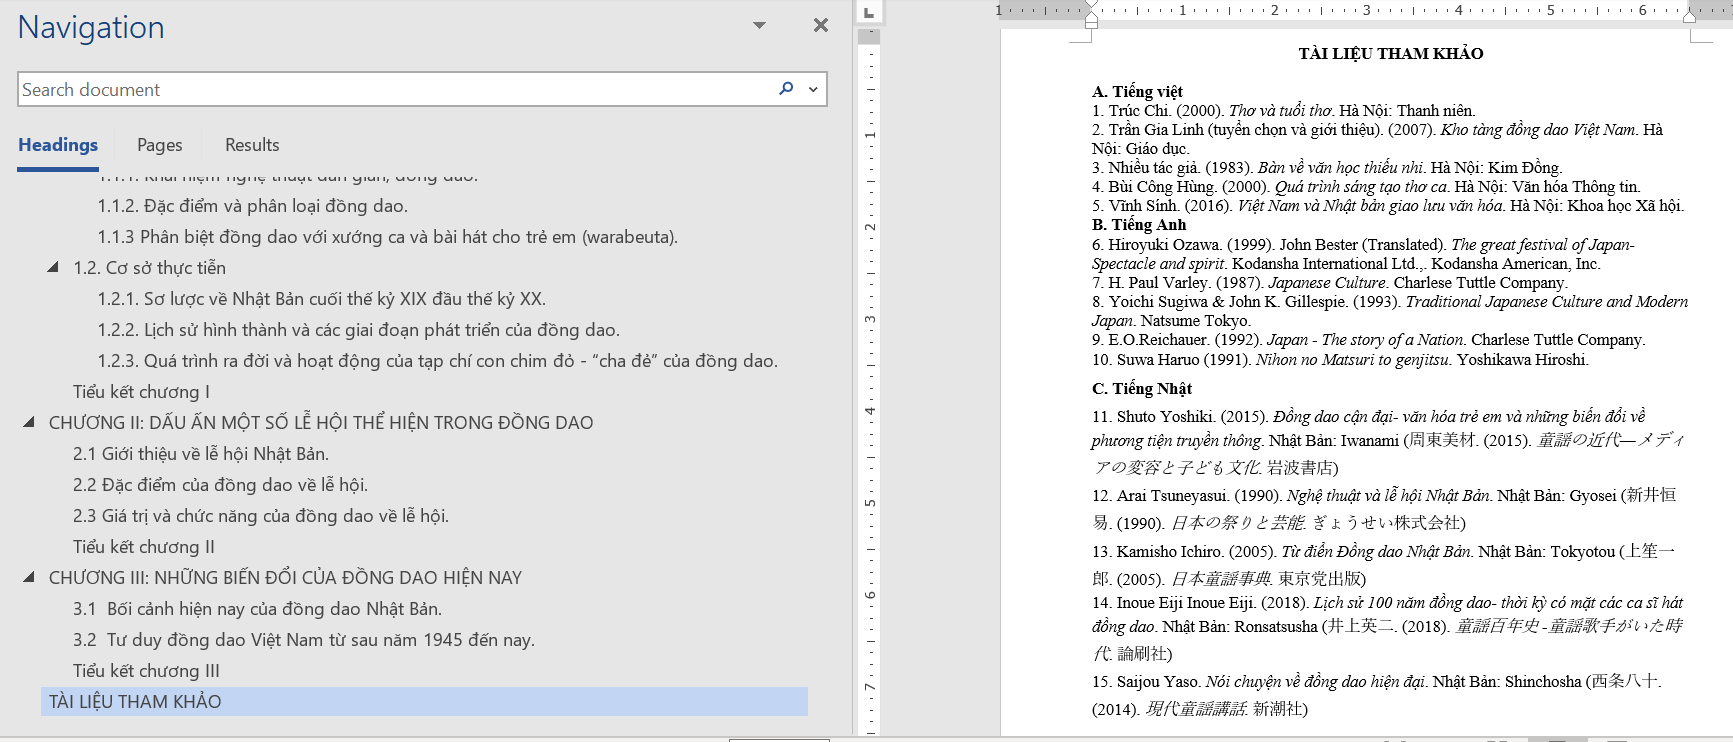1733x742 pixels.
Task: Click the 'A. Tiếng việt' section label
Action: pyautogui.click(x=1137, y=92)
